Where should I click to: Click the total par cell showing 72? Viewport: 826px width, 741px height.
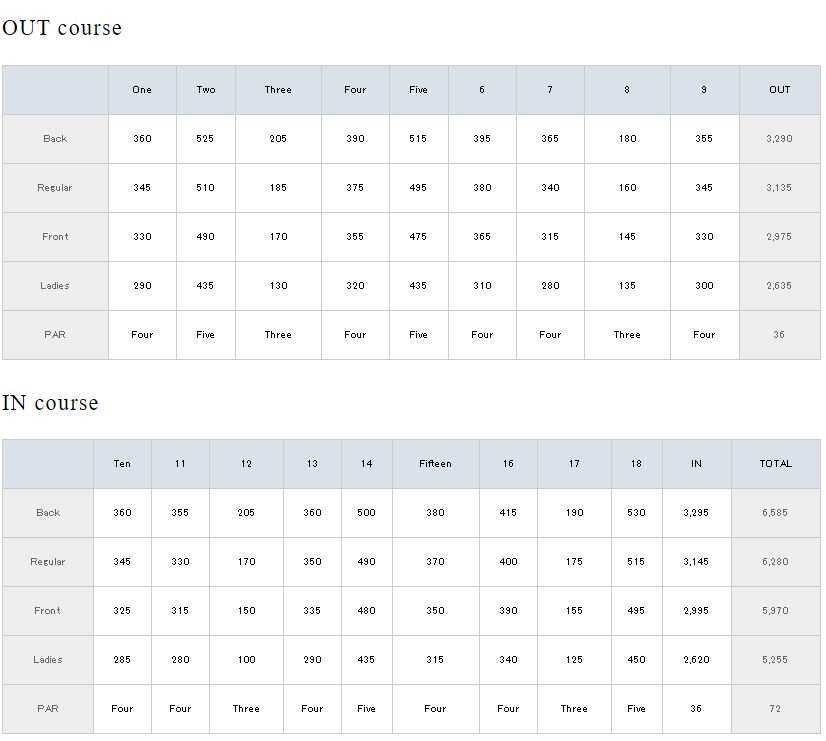point(775,709)
